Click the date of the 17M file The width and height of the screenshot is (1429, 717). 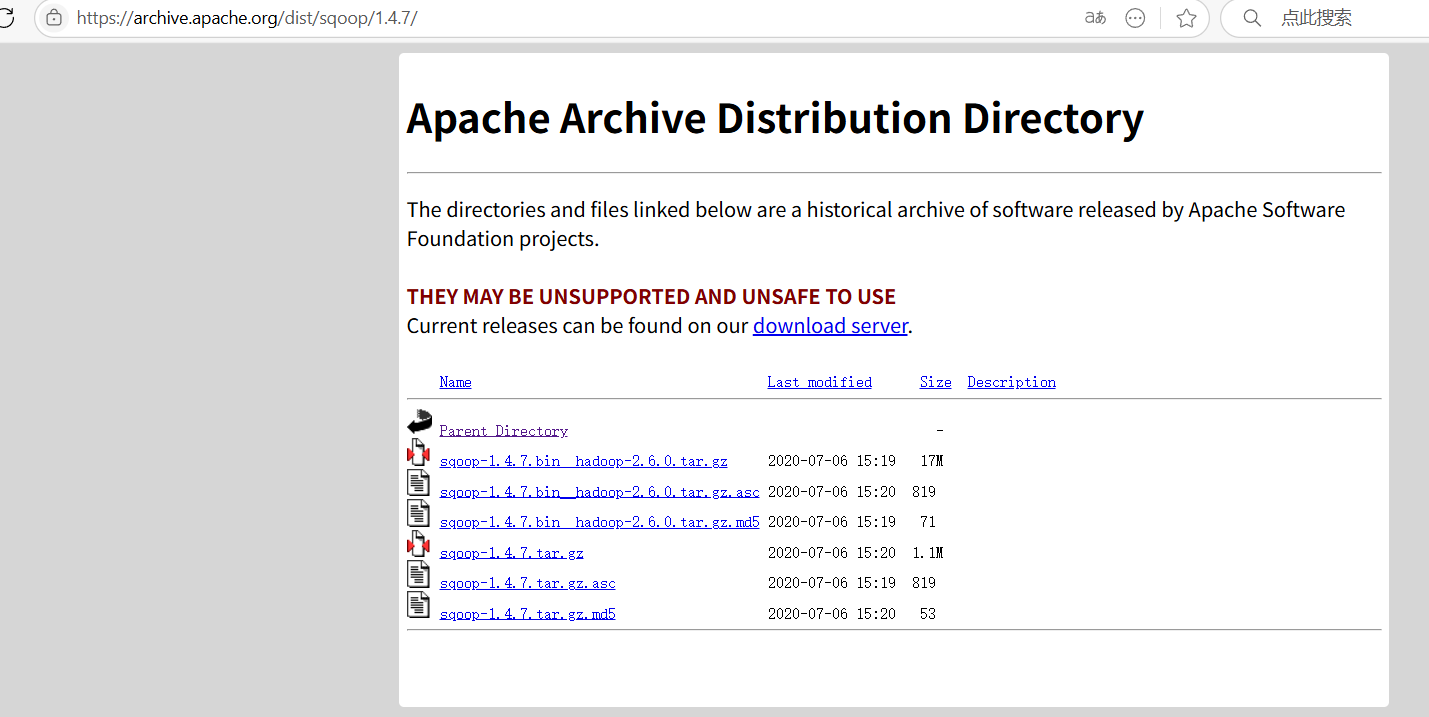coord(831,461)
